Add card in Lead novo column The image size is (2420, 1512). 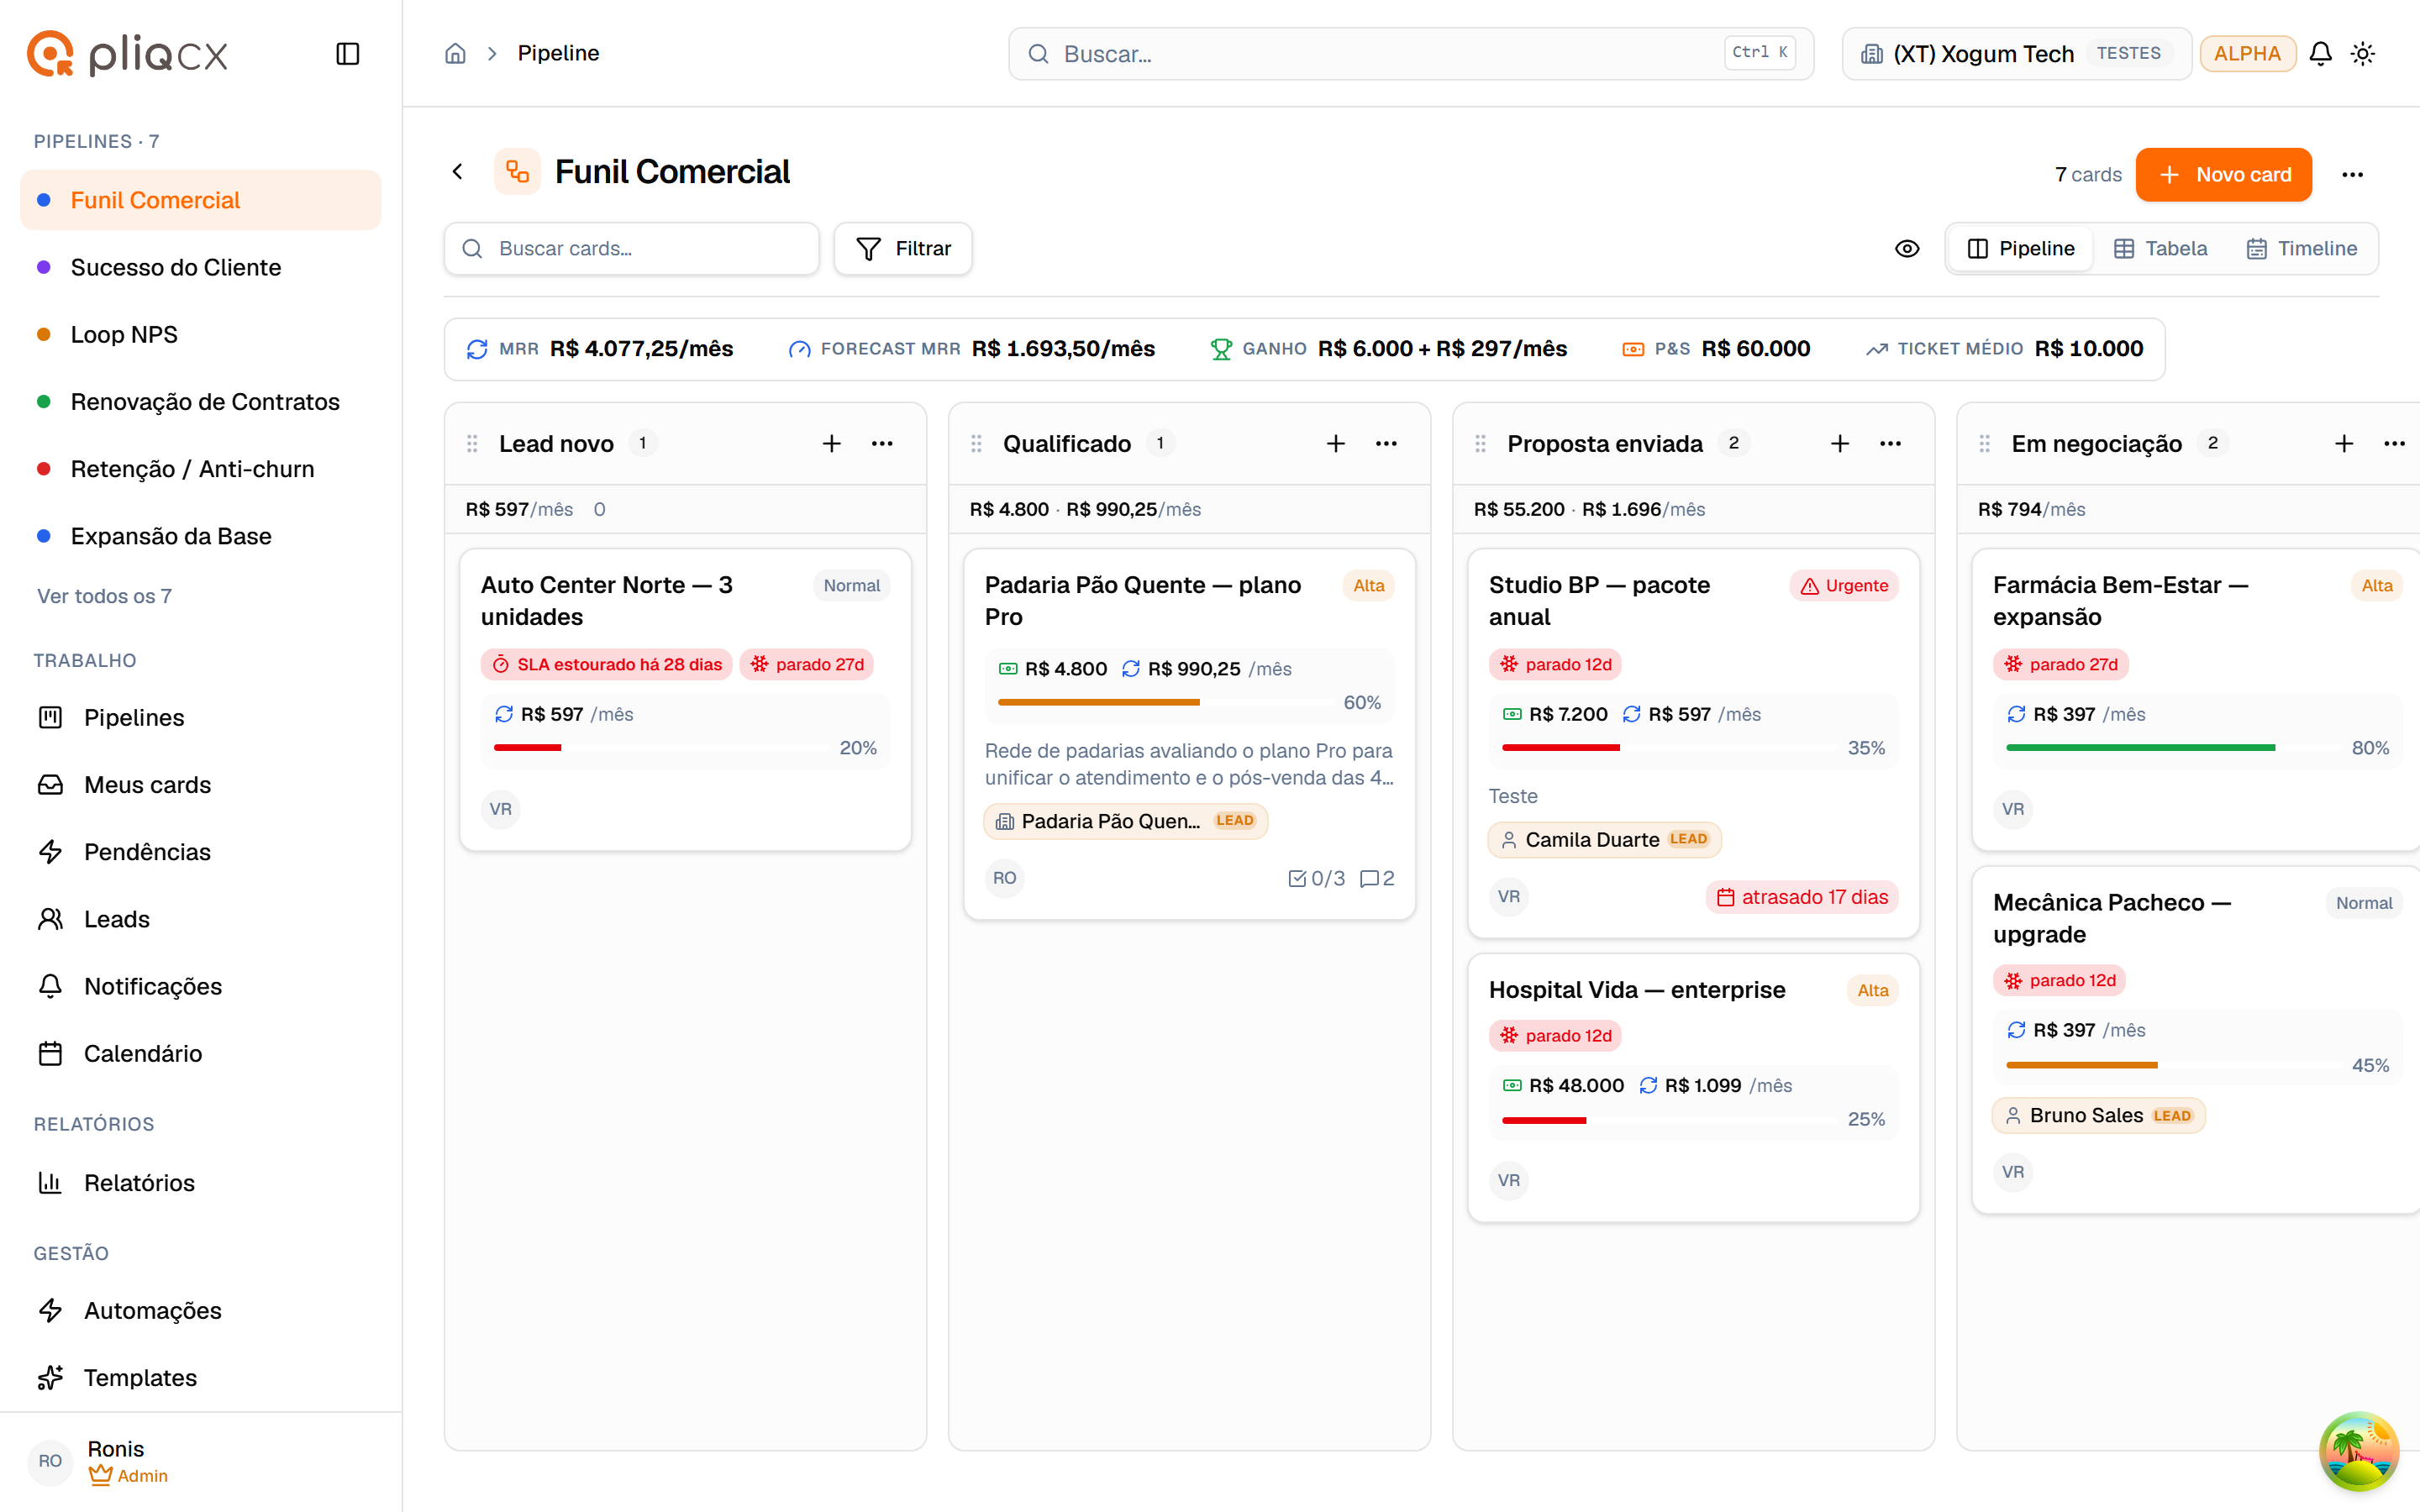point(831,443)
